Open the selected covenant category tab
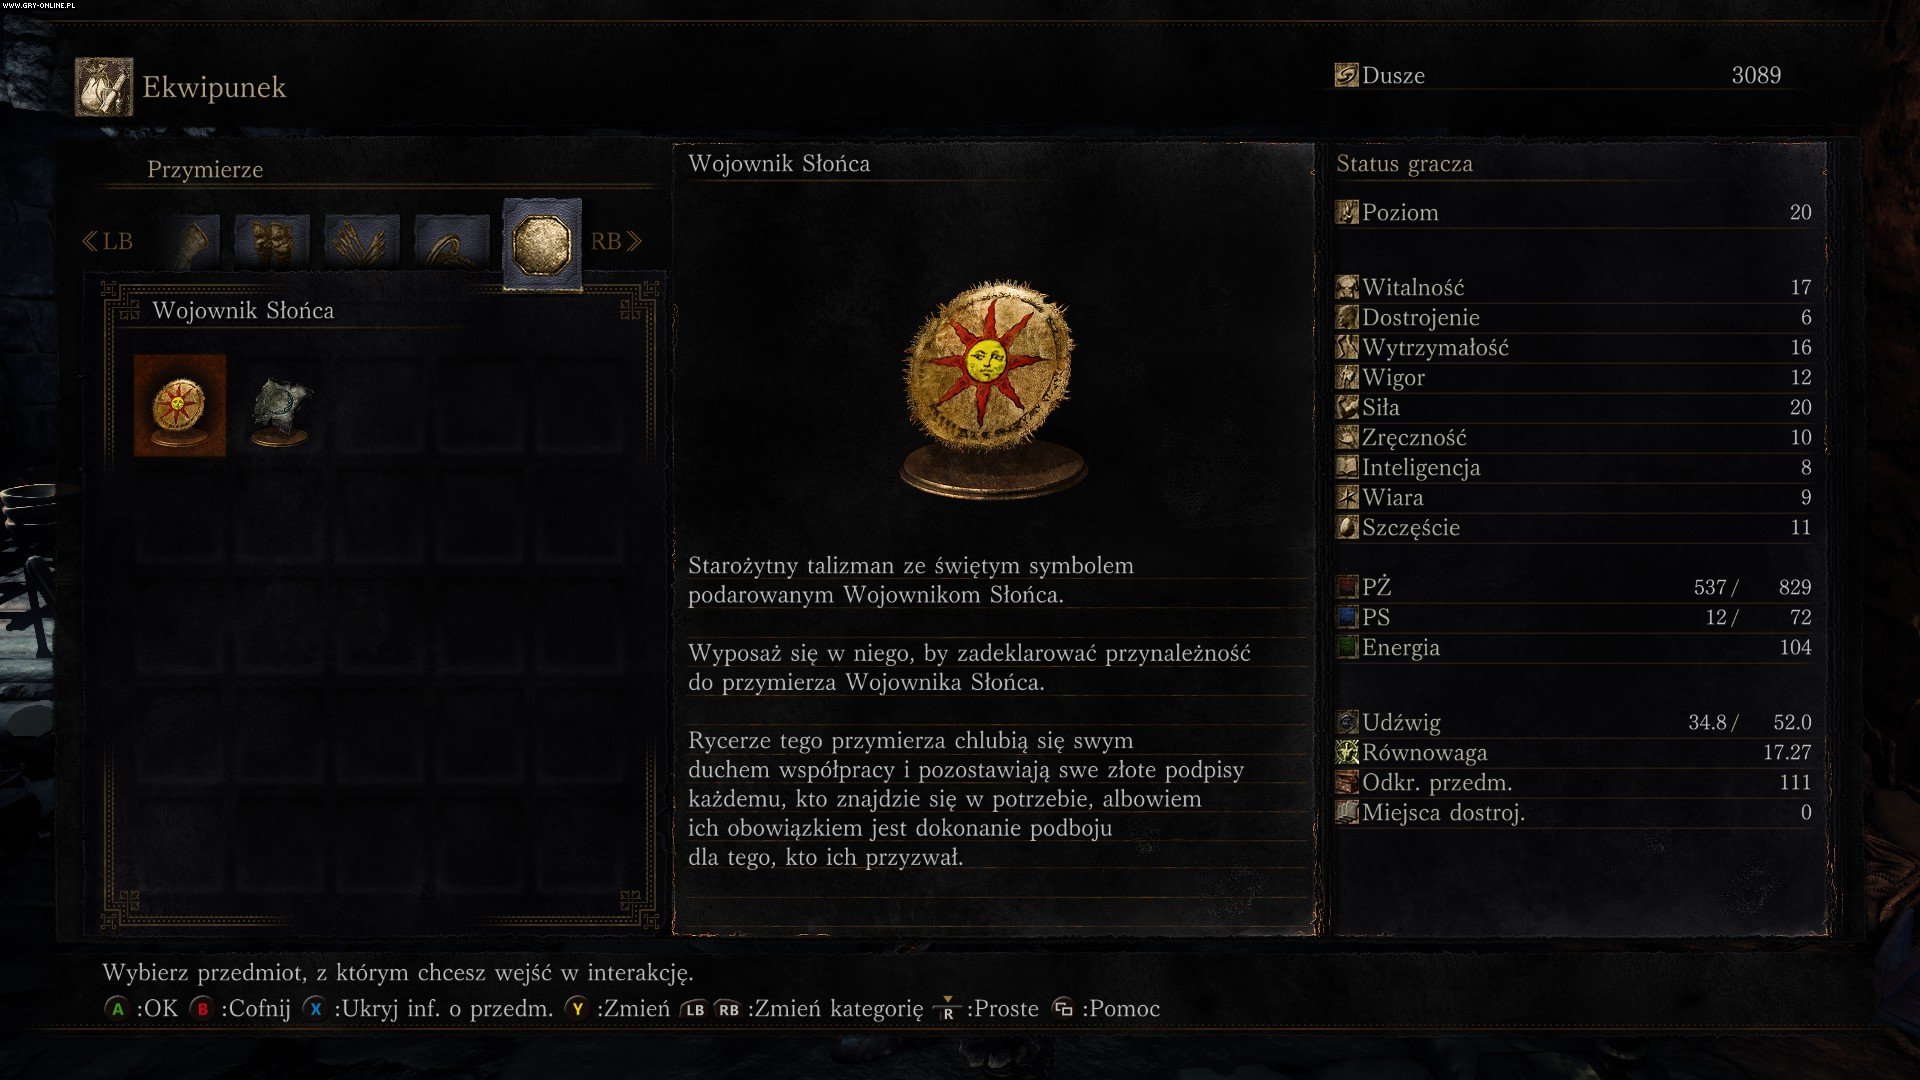1920x1080 pixels. click(x=542, y=243)
